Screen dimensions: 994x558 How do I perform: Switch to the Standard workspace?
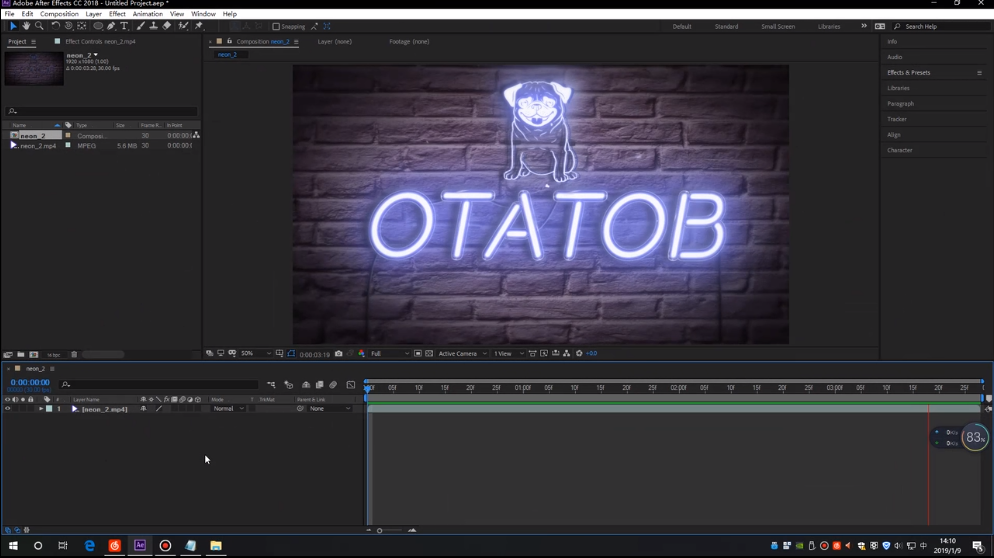tap(726, 27)
